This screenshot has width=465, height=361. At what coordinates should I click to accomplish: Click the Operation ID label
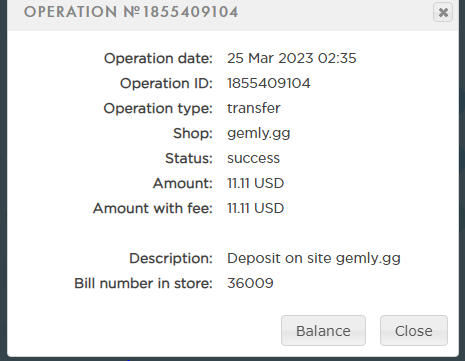coord(166,83)
